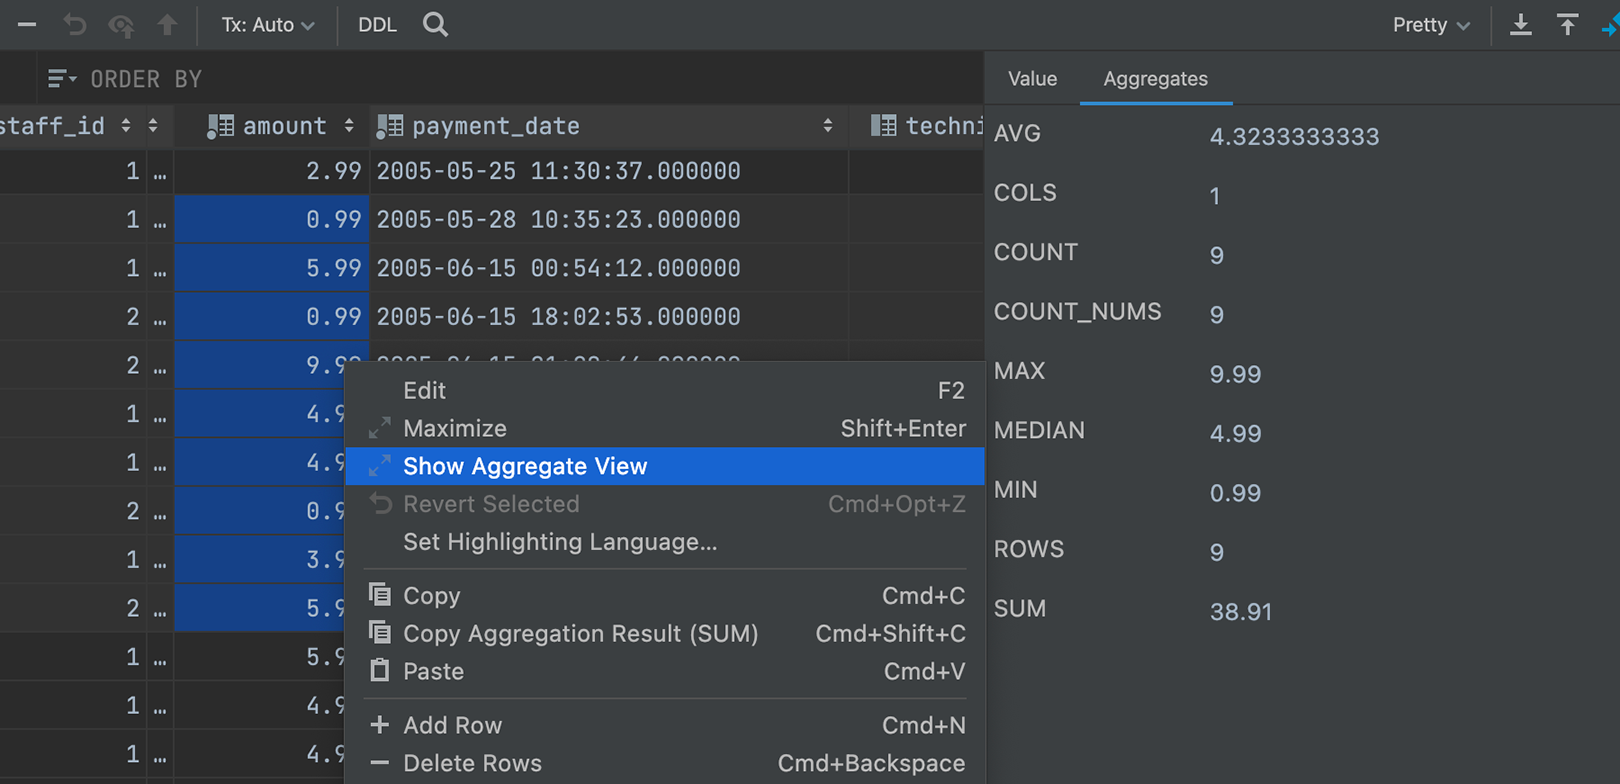Click the submit up arrow icon
Screen dimensions: 1620x784
click(167, 25)
